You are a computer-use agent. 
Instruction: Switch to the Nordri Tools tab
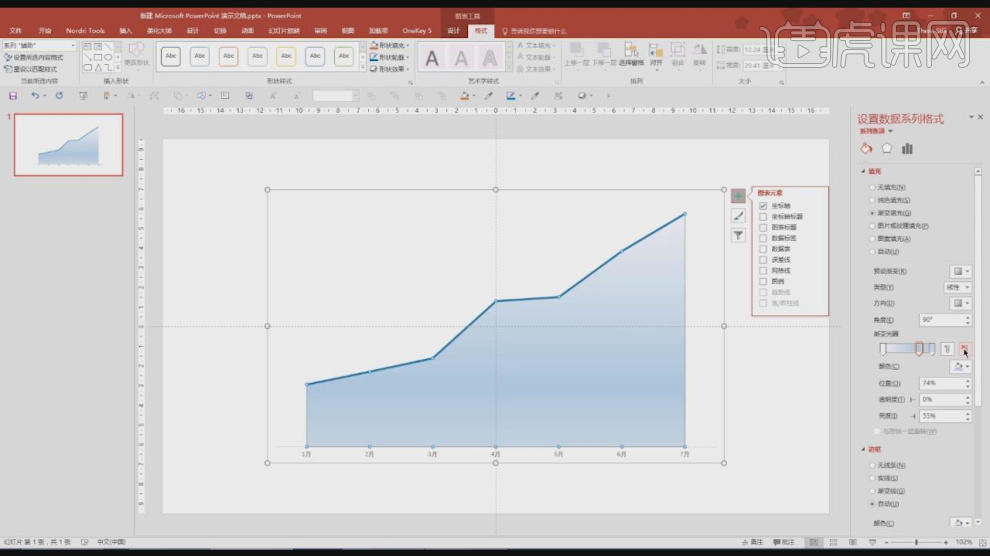click(x=85, y=30)
